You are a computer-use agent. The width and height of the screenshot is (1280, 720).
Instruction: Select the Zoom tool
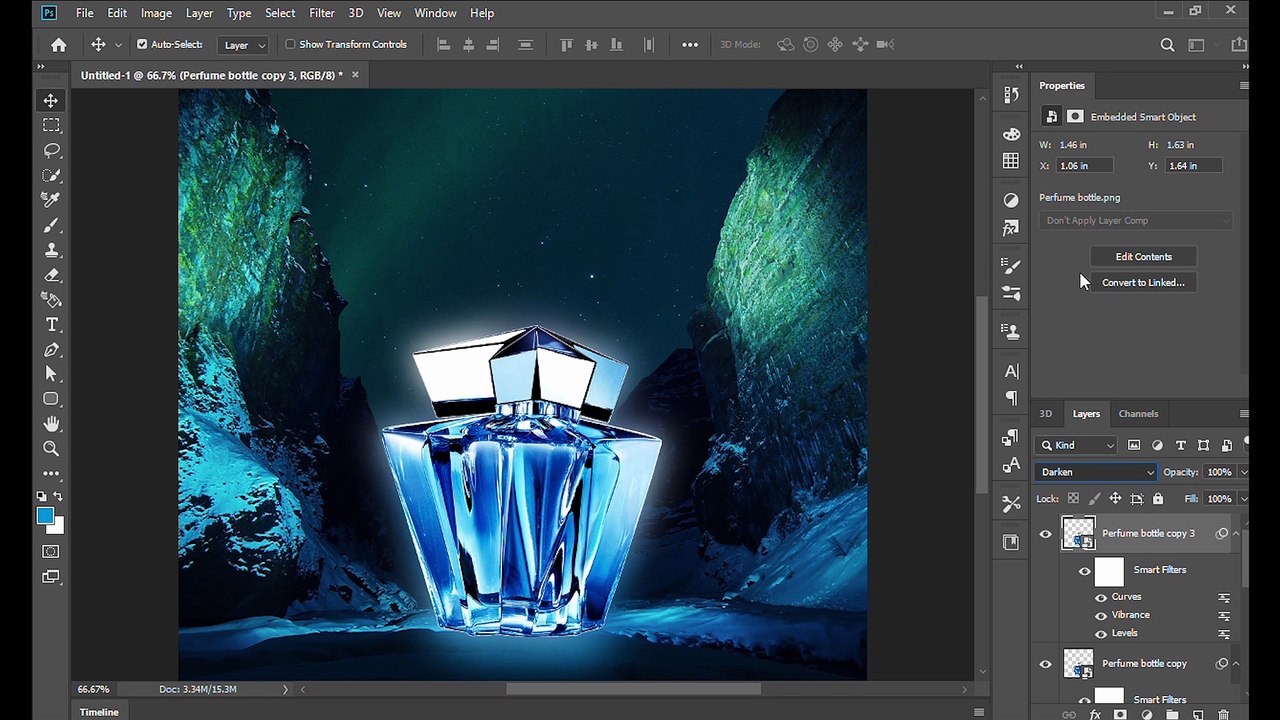[51, 449]
